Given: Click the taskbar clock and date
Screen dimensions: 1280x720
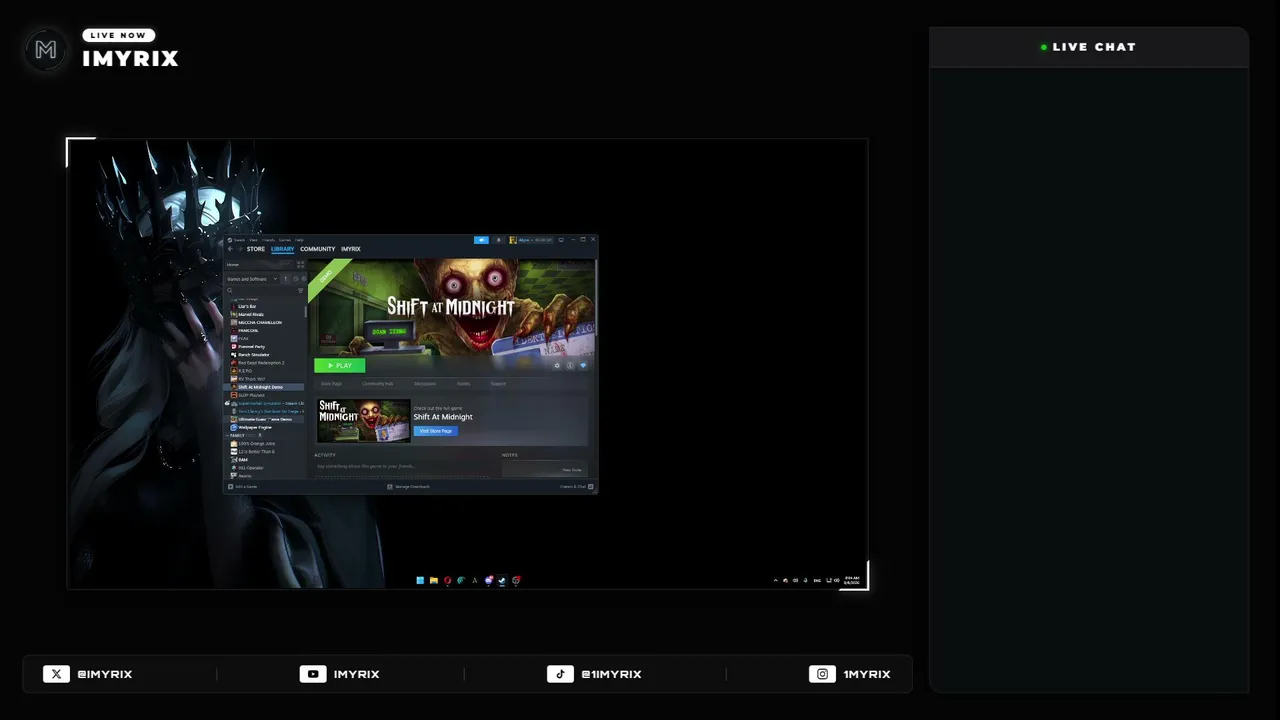Looking at the screenshot, I should point(852,580).
